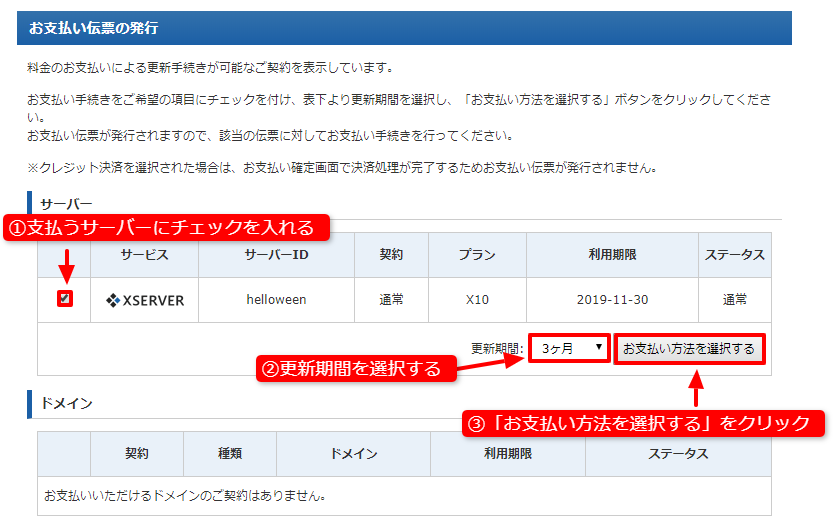839x525 pixels.
Task: Click the 2019-11-30 expiry date cell
Action: 612,299
